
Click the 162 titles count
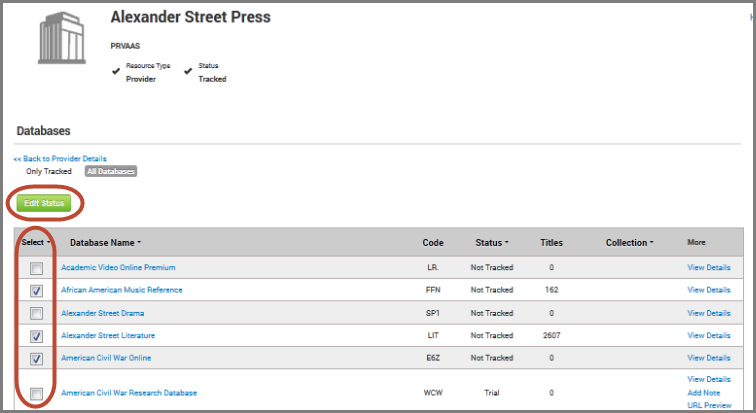[552, 290]
